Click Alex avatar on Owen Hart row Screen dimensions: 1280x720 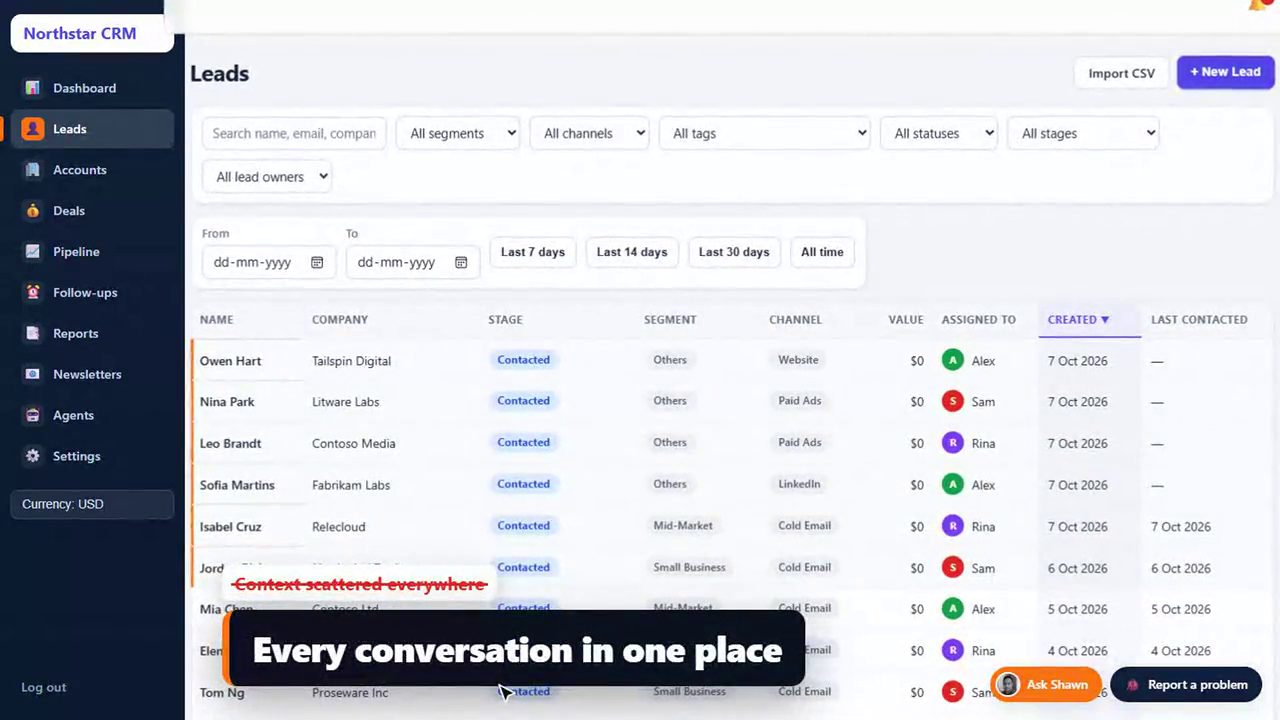[x=953, y=360]
